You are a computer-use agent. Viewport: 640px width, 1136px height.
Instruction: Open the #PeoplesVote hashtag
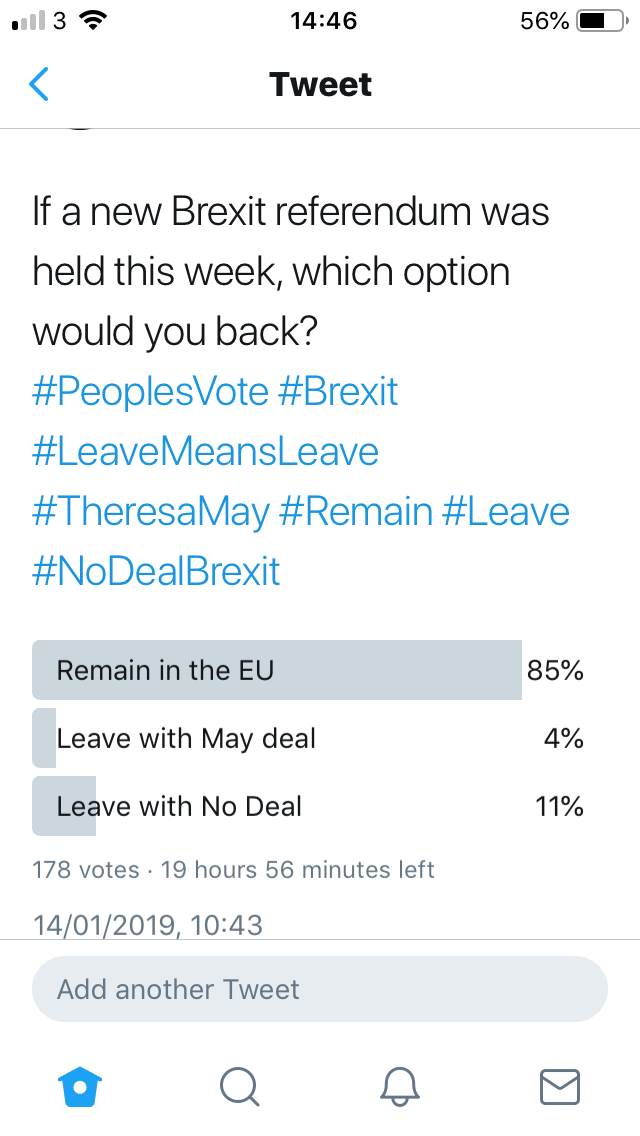tap(150, 391)
